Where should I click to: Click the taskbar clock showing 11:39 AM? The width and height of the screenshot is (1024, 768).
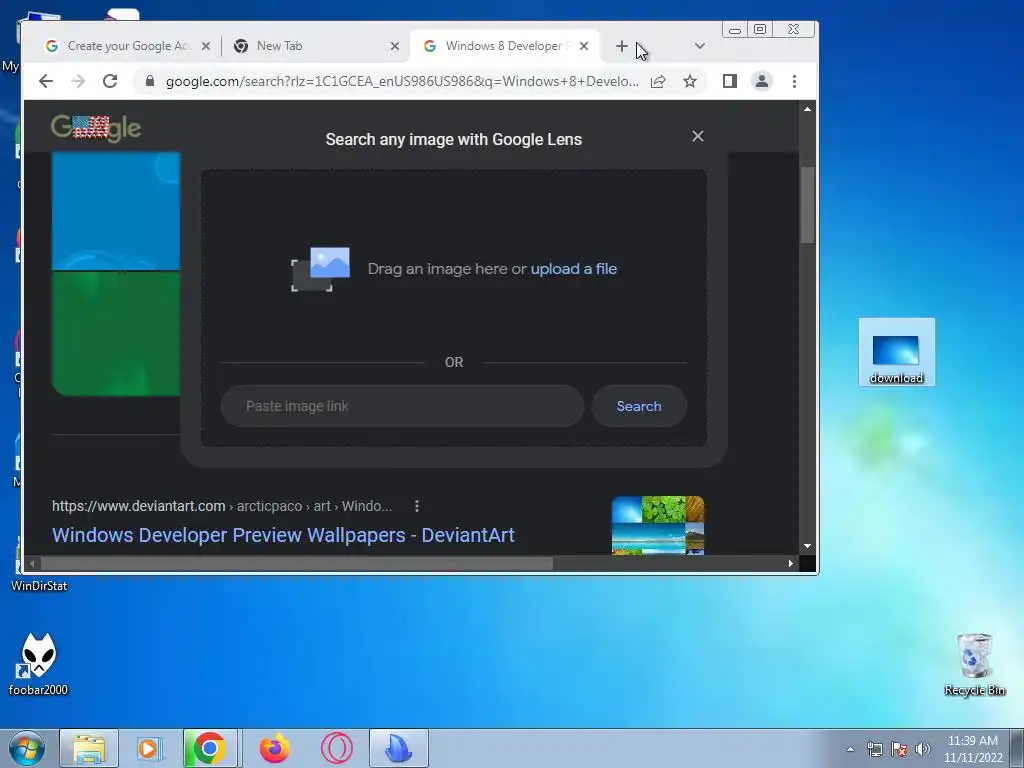(972, 748)
